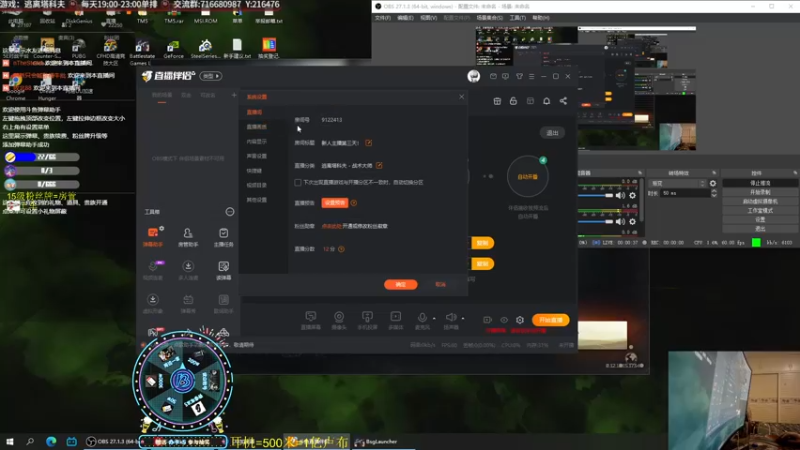800x450 pixels.
Task: Open the OBS transition type dropdown
Action: click(677, 183)
